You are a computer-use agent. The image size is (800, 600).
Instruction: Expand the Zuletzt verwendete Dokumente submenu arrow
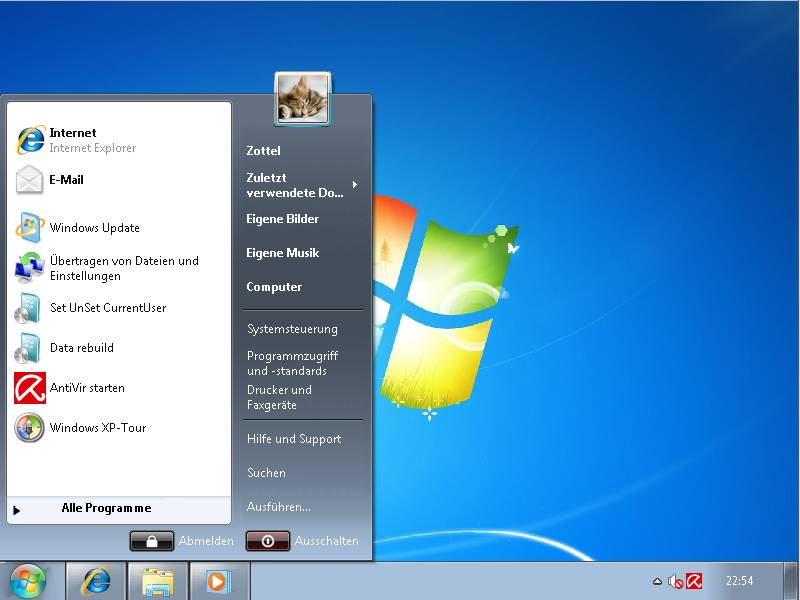point(355,185)
